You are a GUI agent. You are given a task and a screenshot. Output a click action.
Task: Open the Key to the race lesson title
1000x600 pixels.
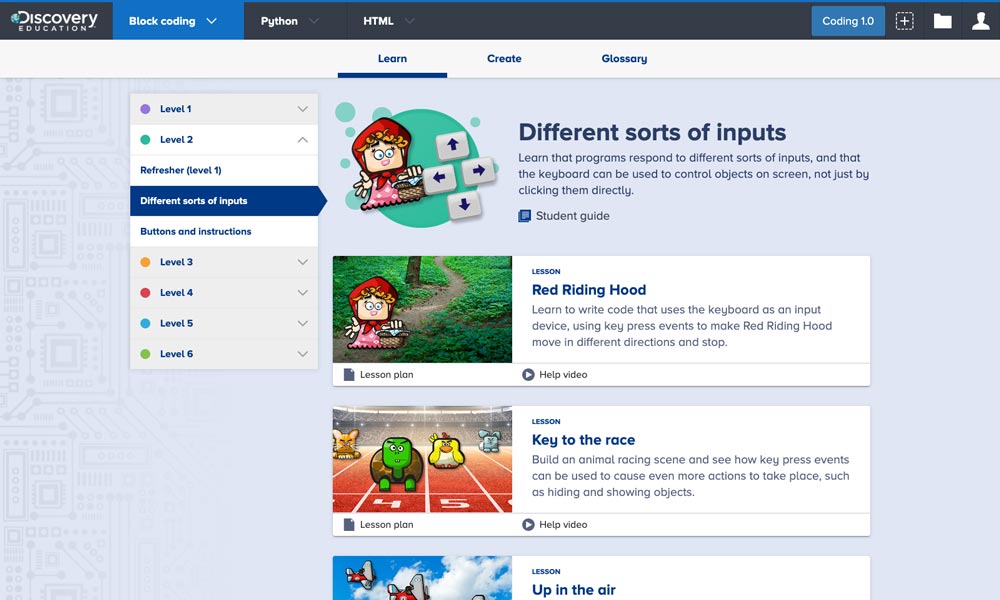coord(584,440)
